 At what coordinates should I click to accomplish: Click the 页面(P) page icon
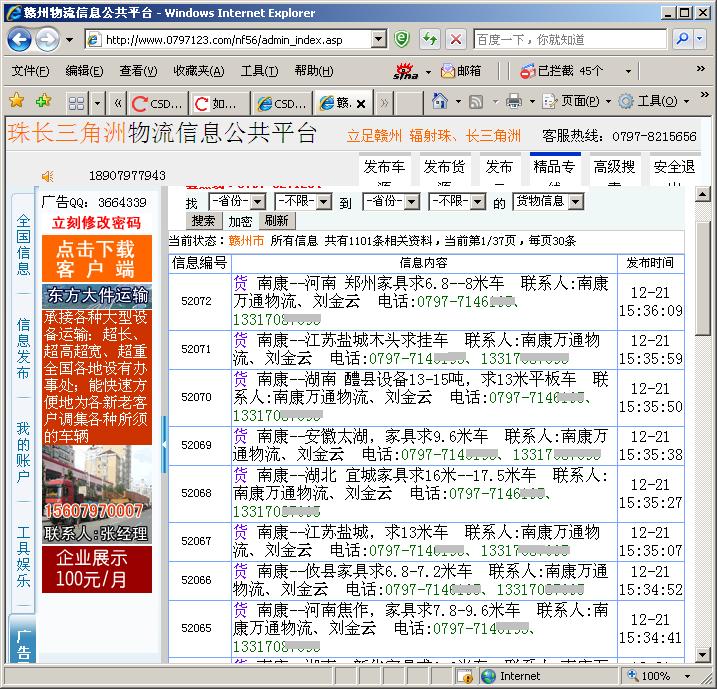click(x=549, y=101)
